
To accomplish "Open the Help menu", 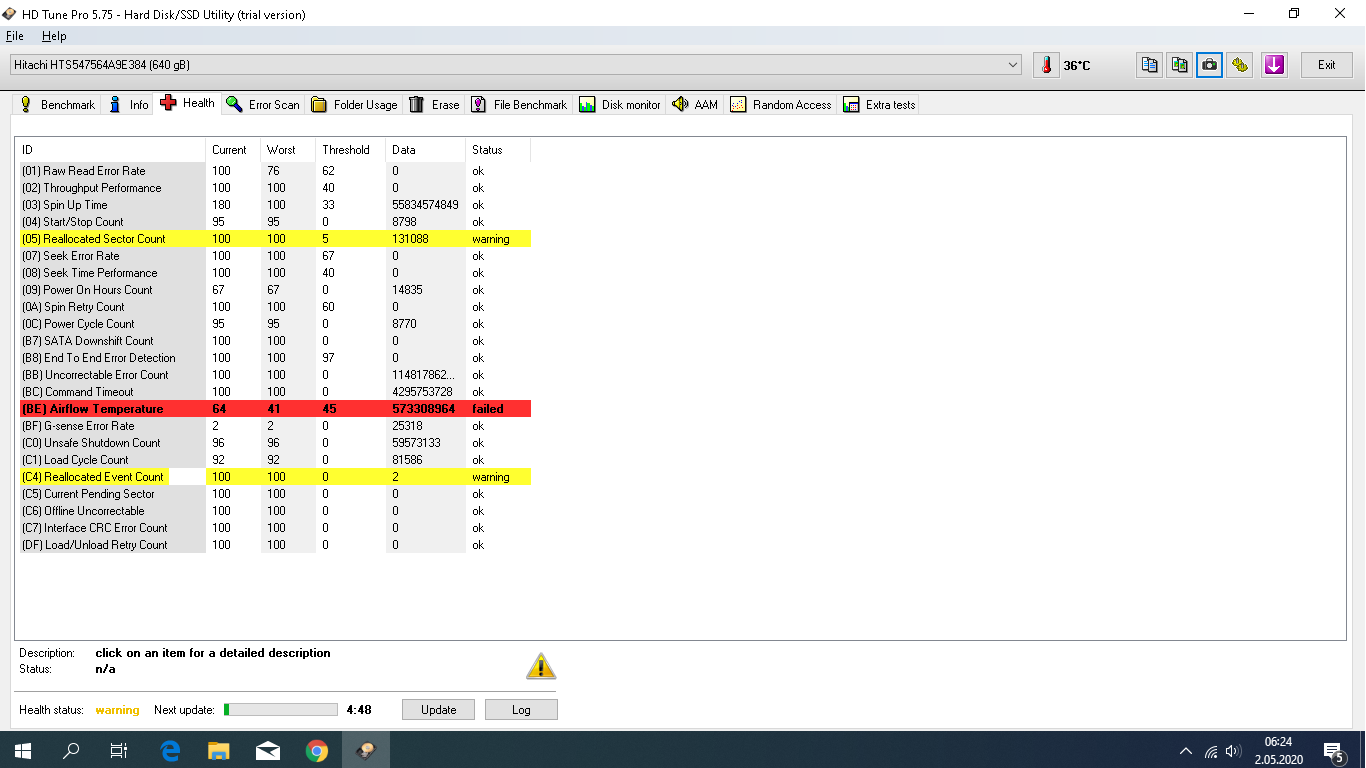I will (x=54, y=36).
